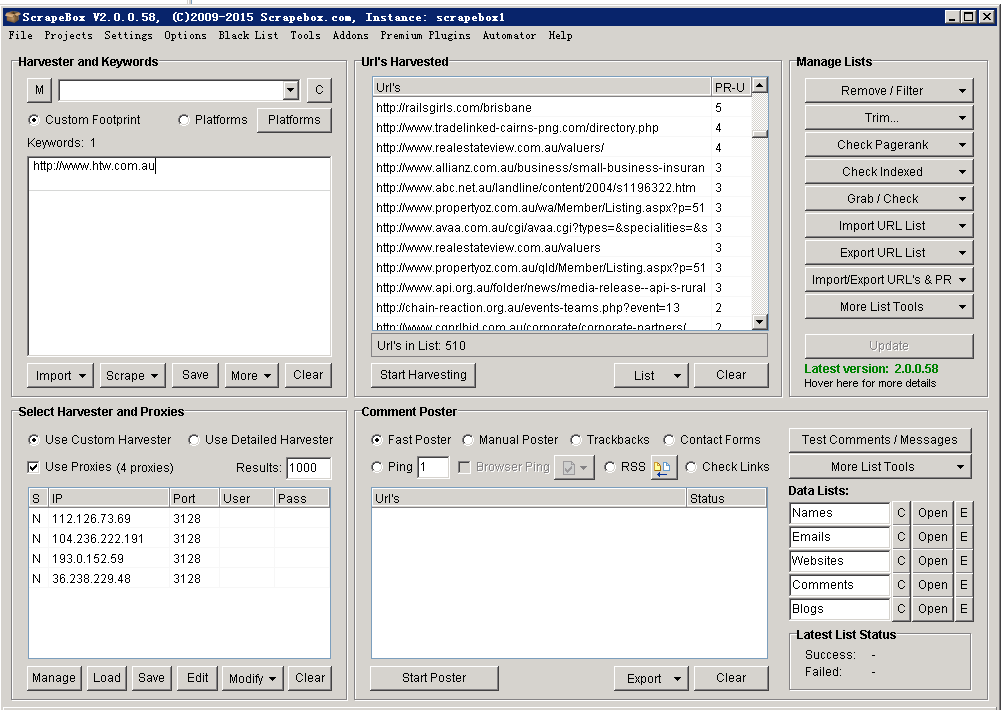Open the Projects menu
Screen dimensions: 1001x710
[68, 36]
